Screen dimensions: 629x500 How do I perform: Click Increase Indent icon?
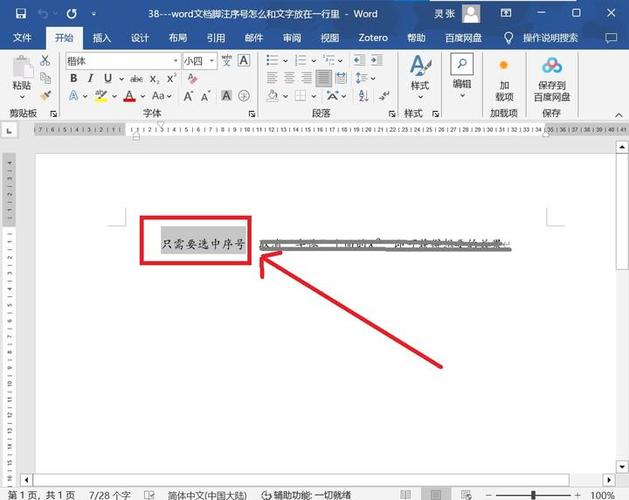(376, 61)
